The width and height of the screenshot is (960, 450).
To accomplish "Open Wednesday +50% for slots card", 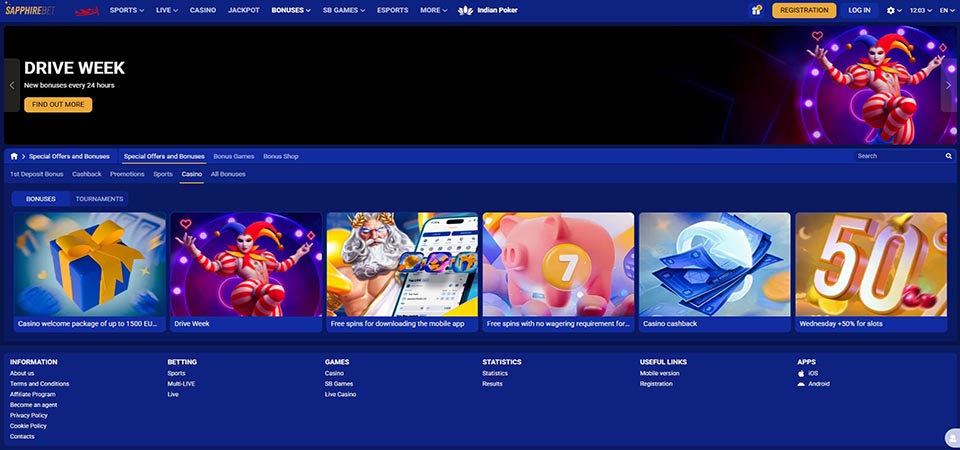I will coord(871,272).
